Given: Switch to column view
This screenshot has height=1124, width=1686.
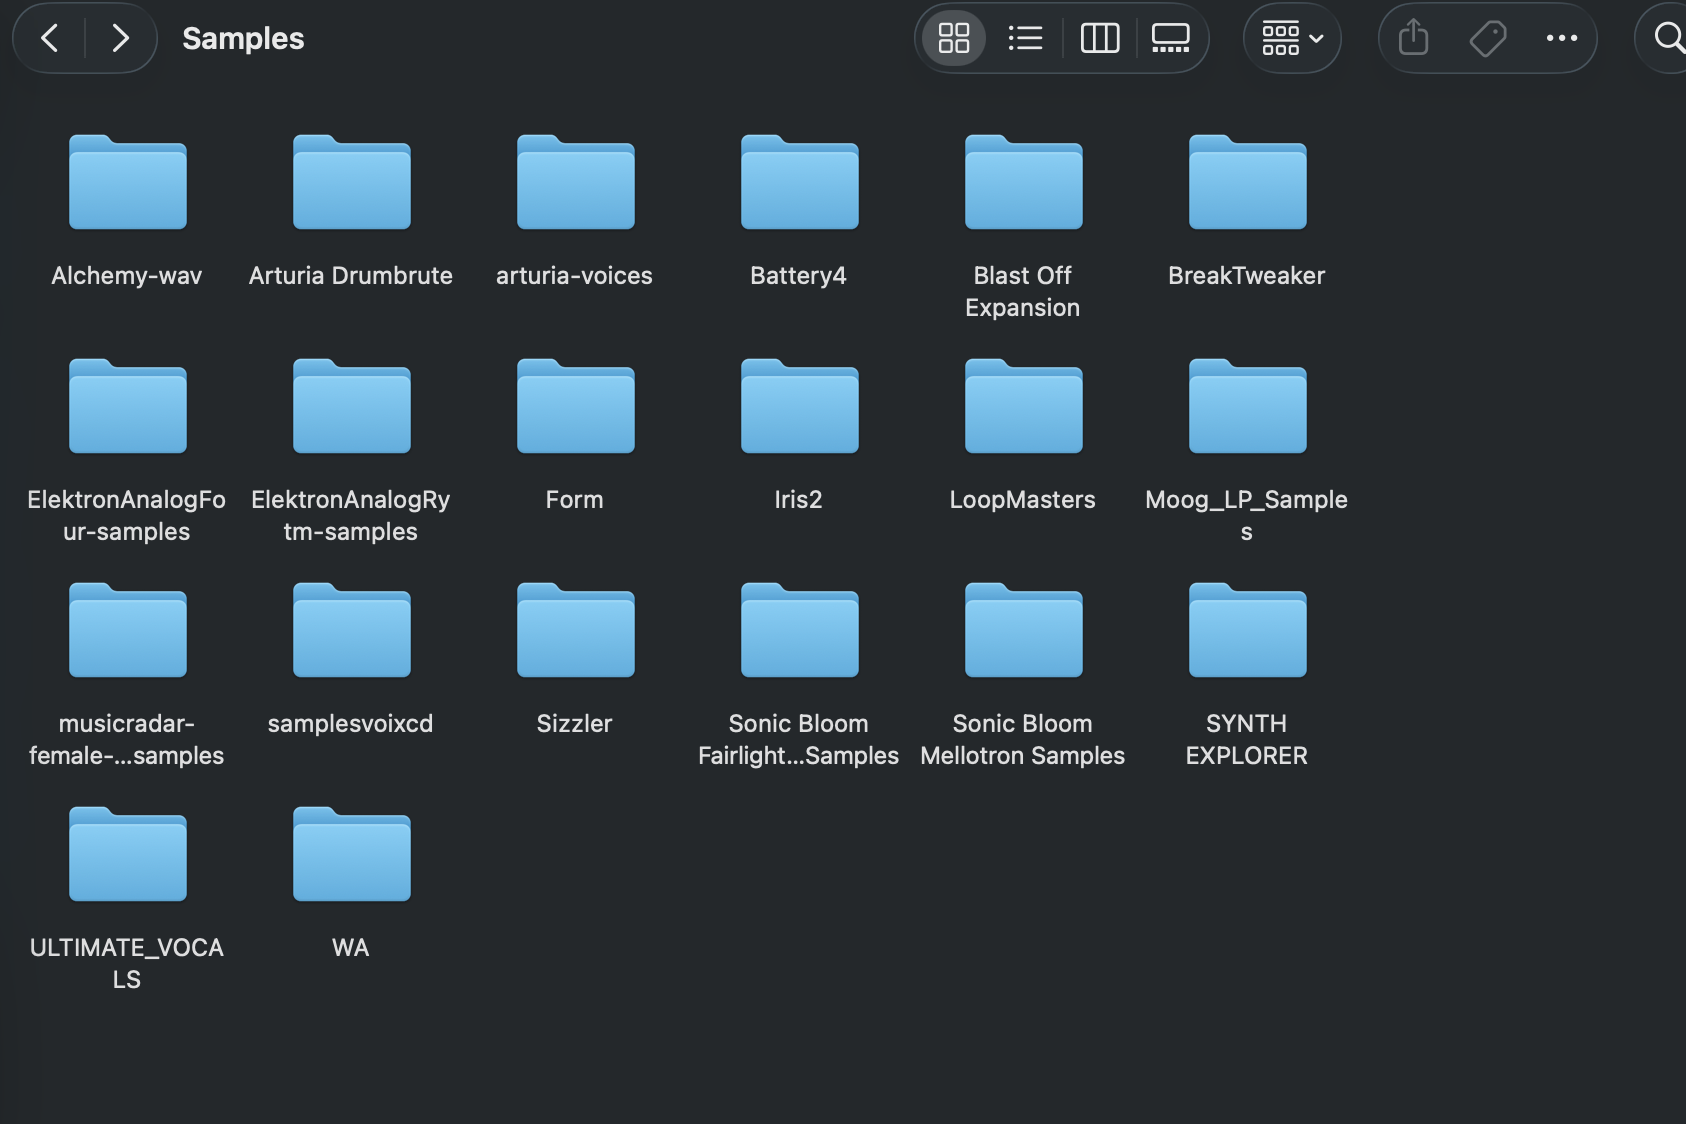Looking at the screenshot, I should 1100,39.
